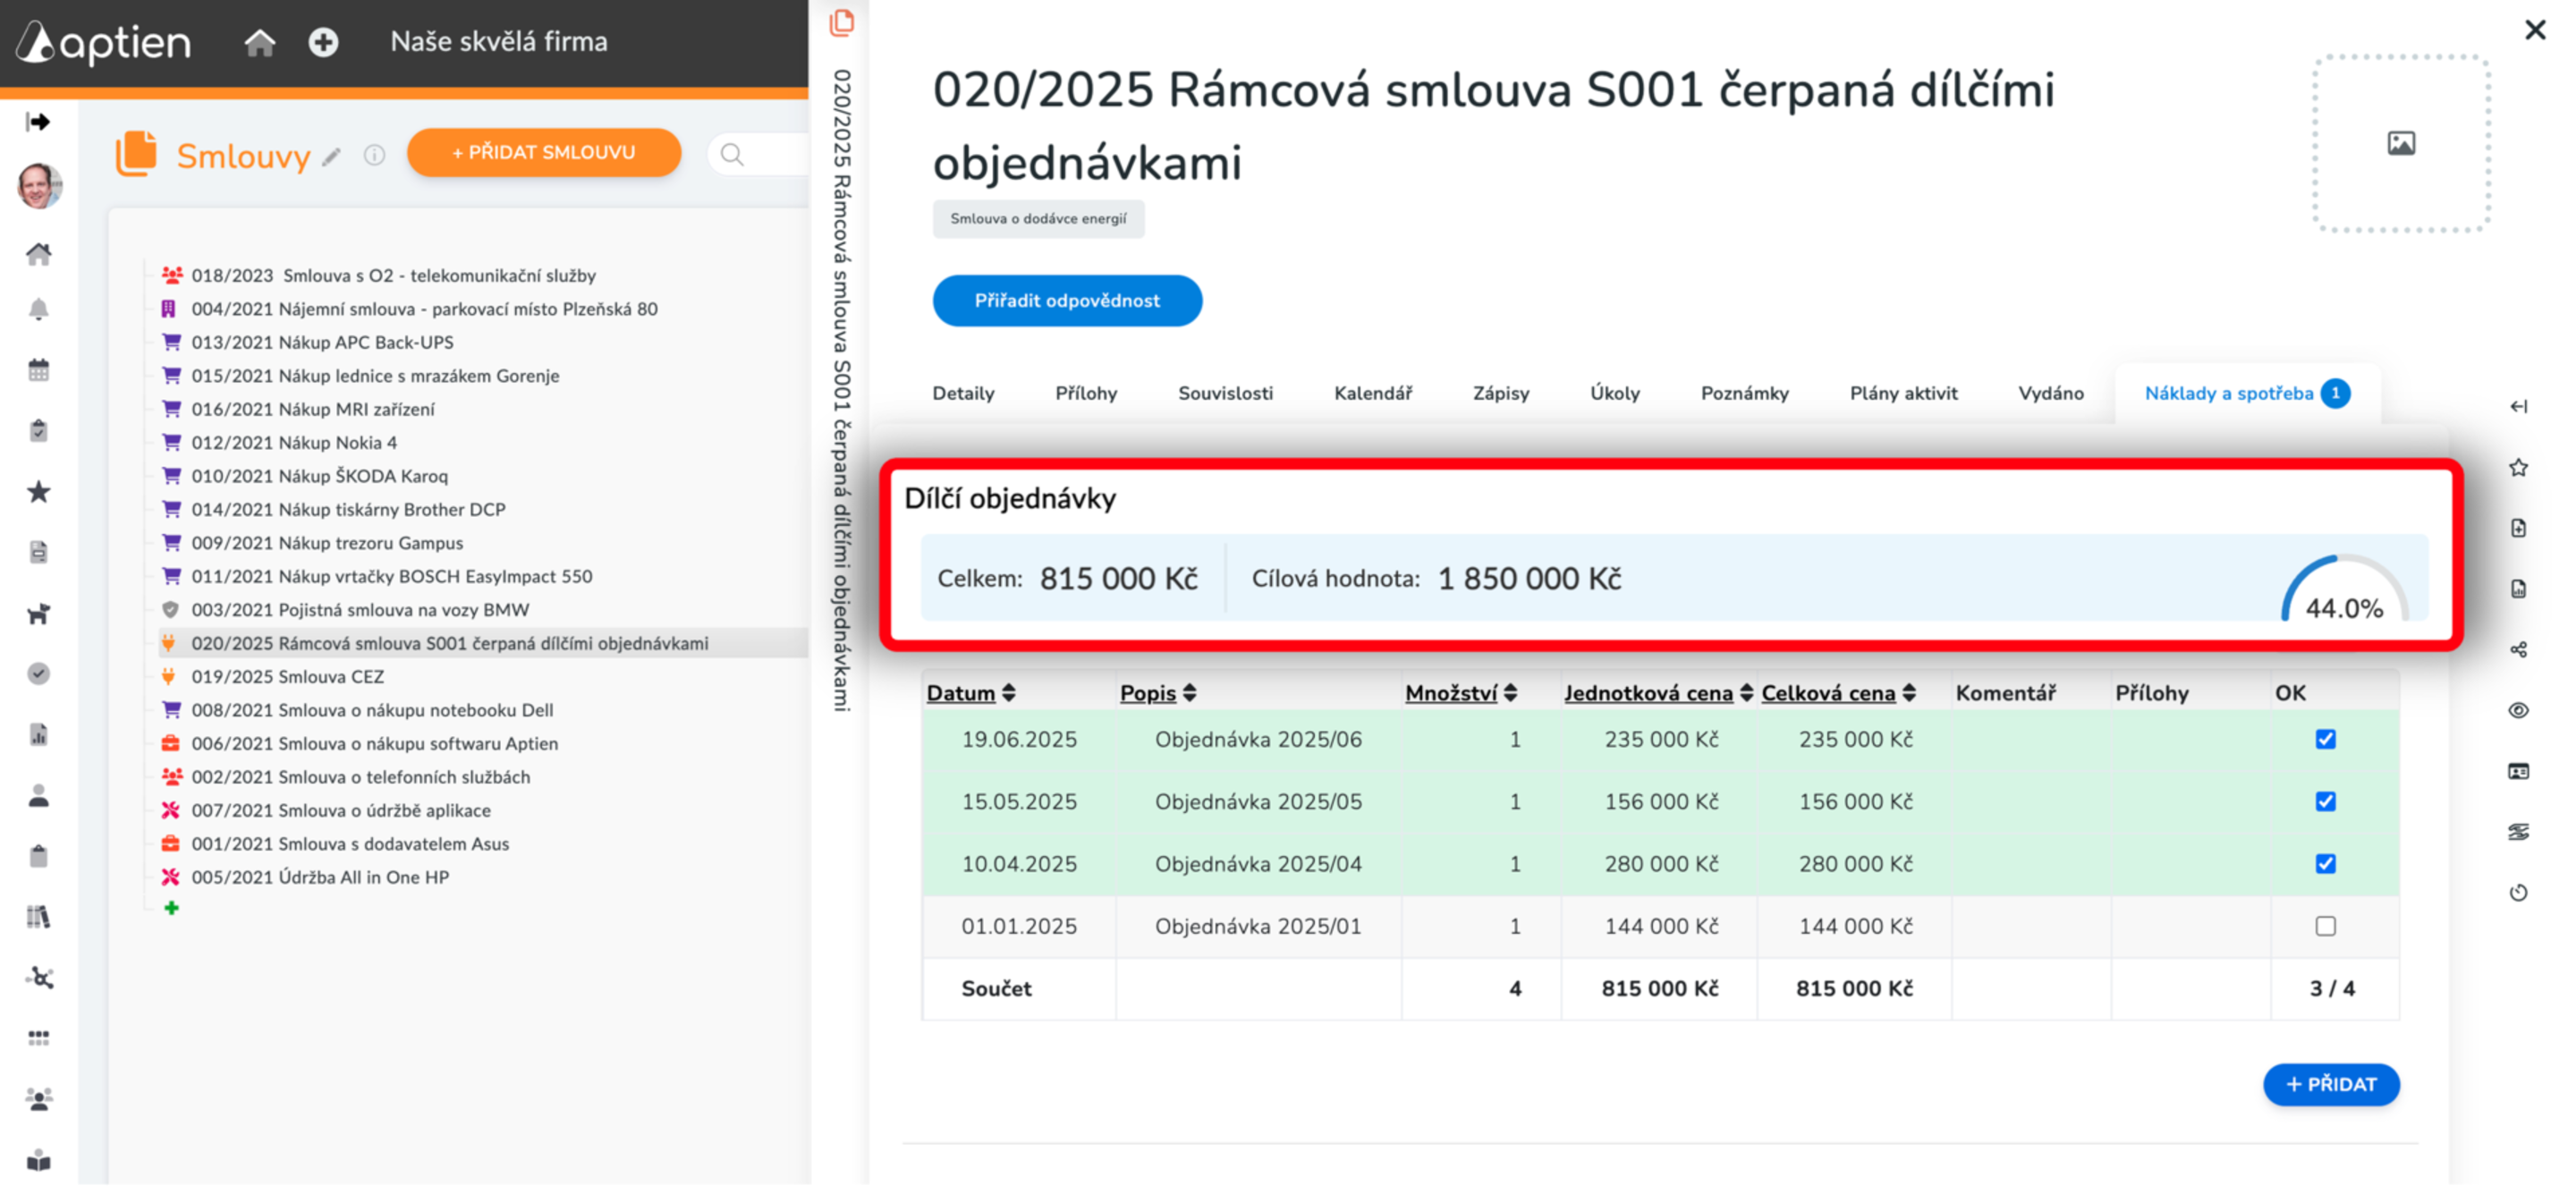Edit Smlouvy title with pencil icon
Screen dimensions: 2576x1186
pos(332,157)
